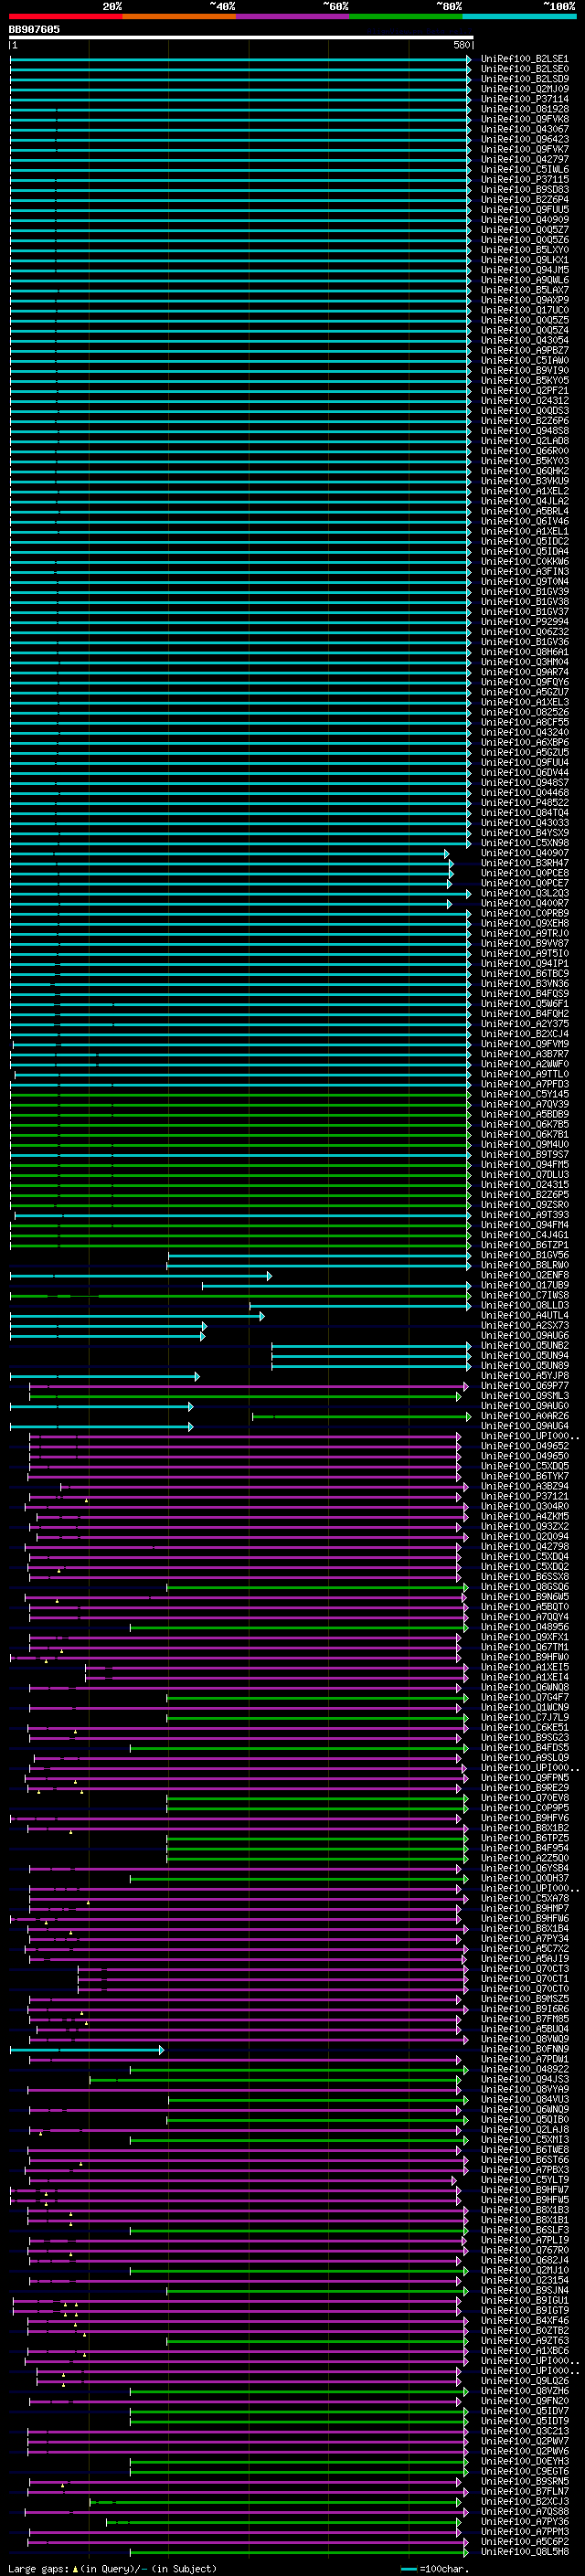Click the purple ~60% identity legend segment

[293, 17]
